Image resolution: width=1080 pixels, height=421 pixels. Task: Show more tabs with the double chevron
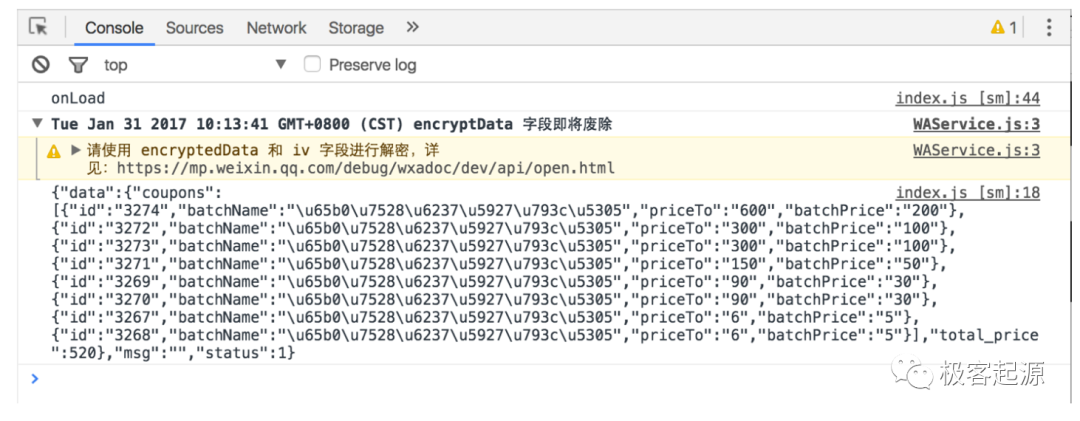412,28
